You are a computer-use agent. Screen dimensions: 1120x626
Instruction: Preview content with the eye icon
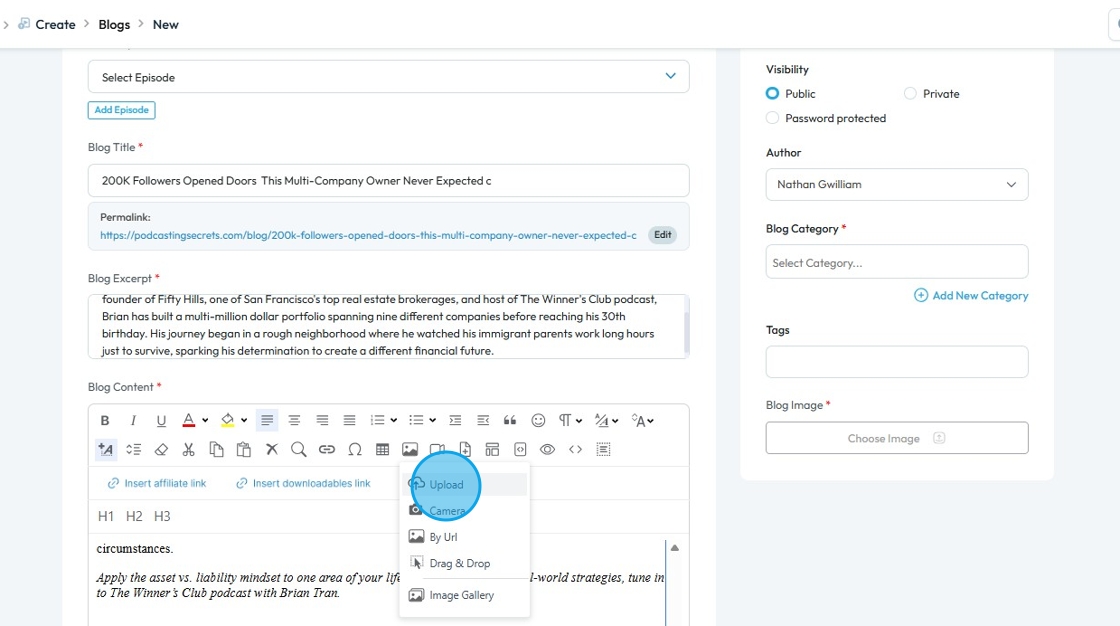point(547,449)
